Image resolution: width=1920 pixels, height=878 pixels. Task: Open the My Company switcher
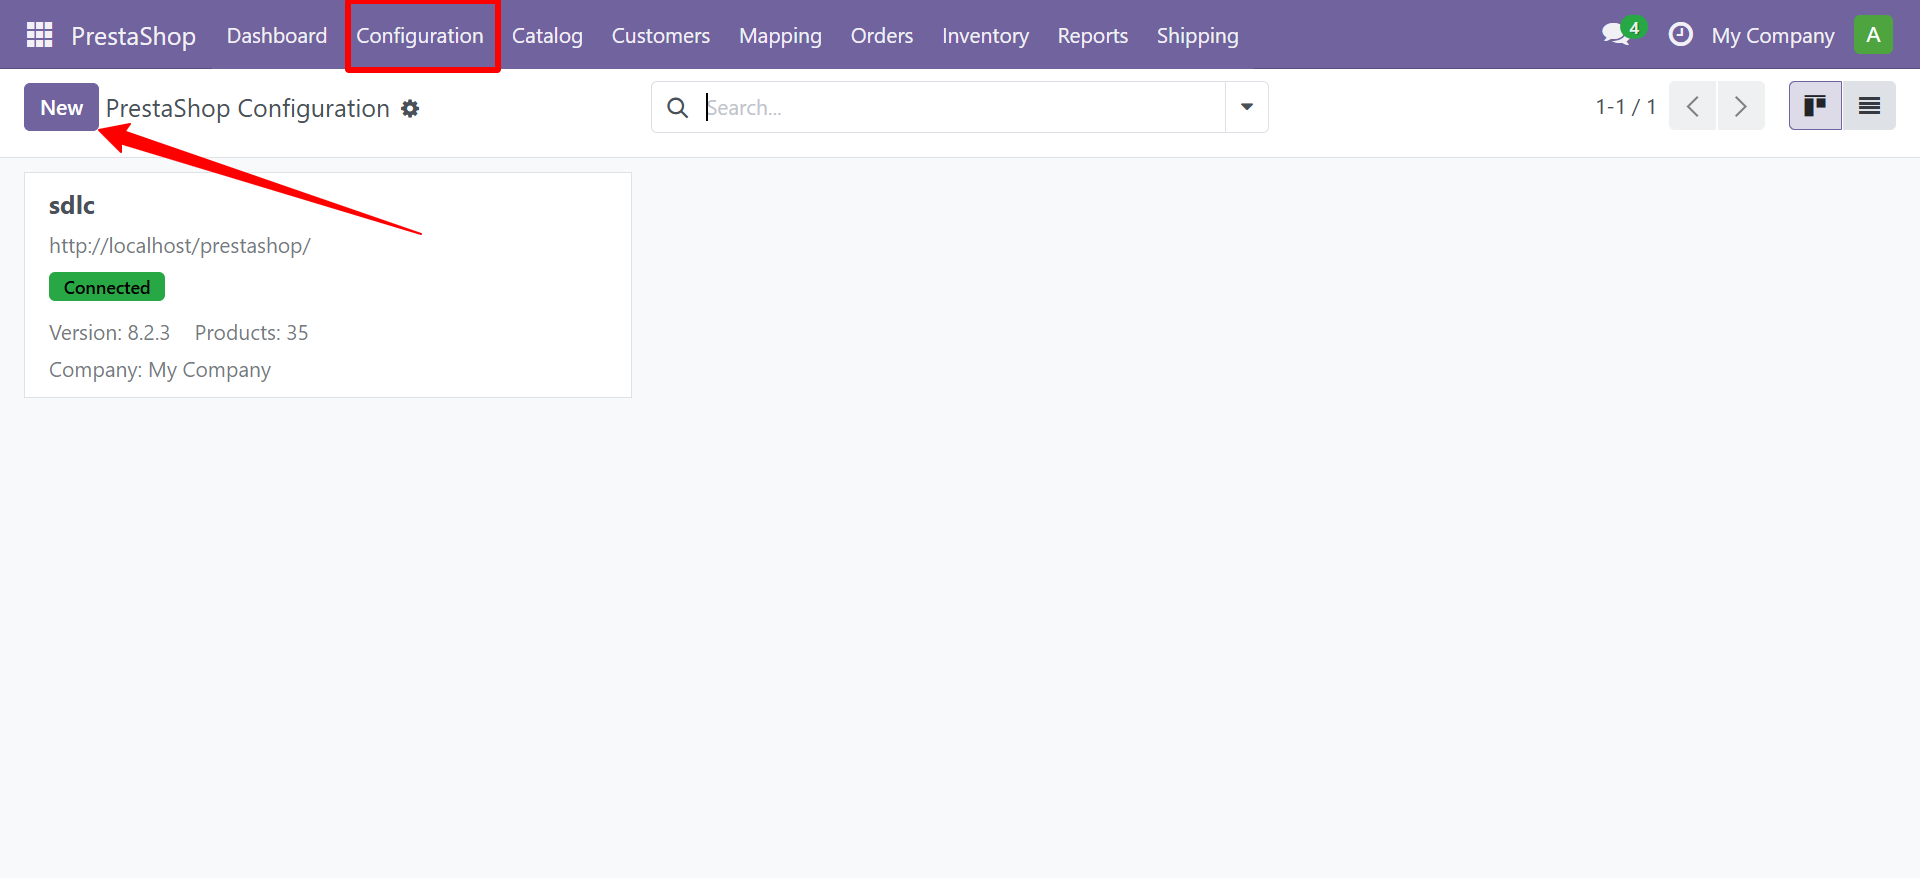coord(1773,36)
